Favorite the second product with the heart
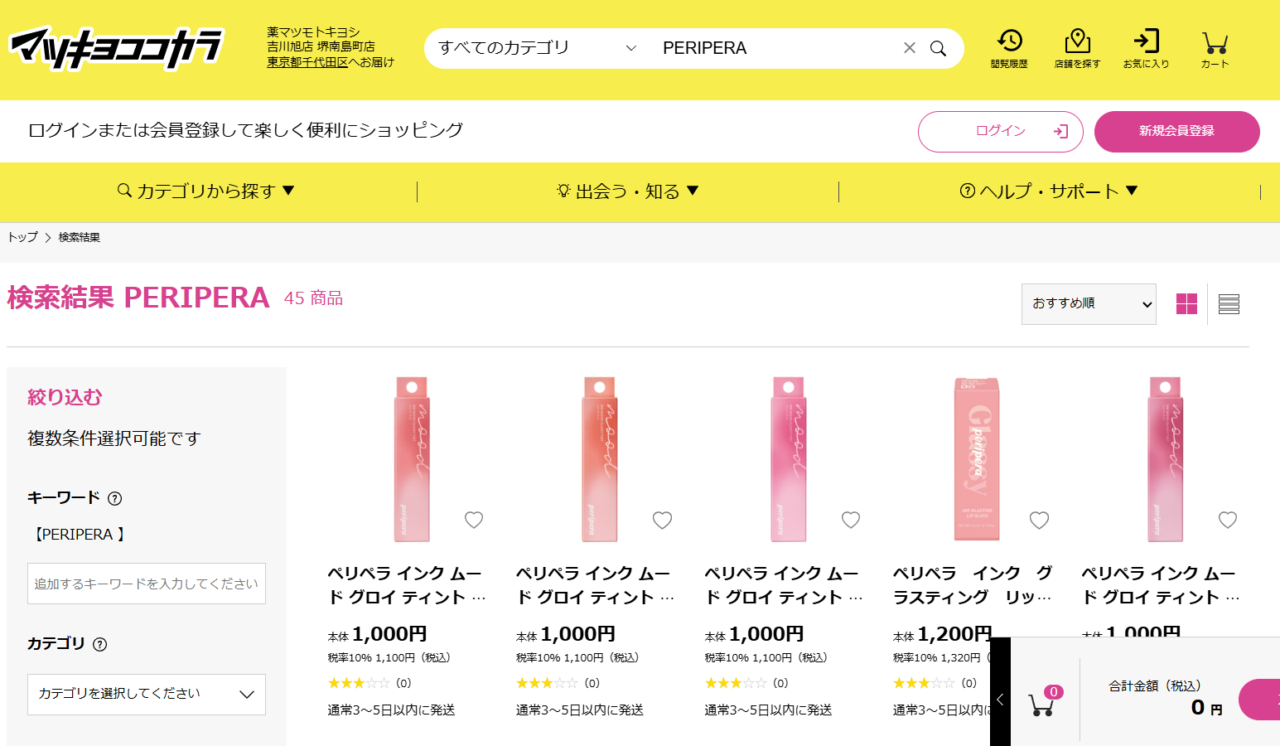Viewport: 1280px width, 746px height. coord(662,520)
